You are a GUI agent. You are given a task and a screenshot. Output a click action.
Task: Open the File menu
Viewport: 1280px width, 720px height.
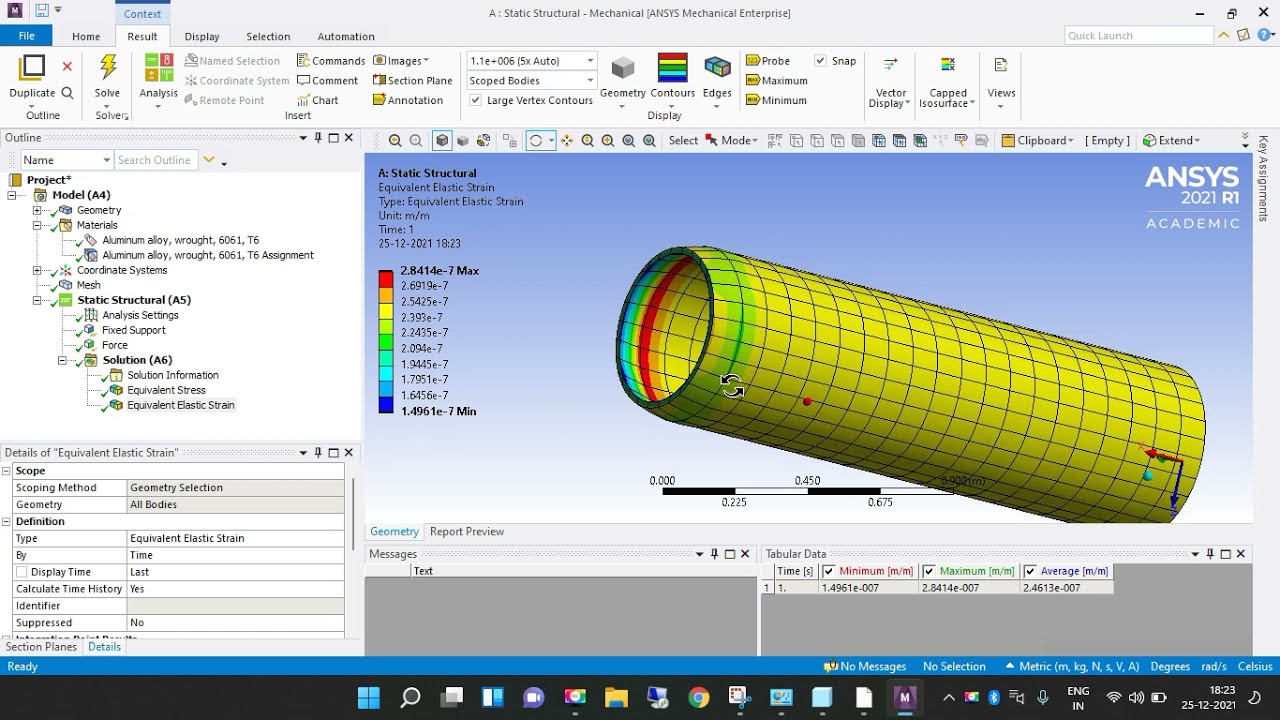point(27,36)
